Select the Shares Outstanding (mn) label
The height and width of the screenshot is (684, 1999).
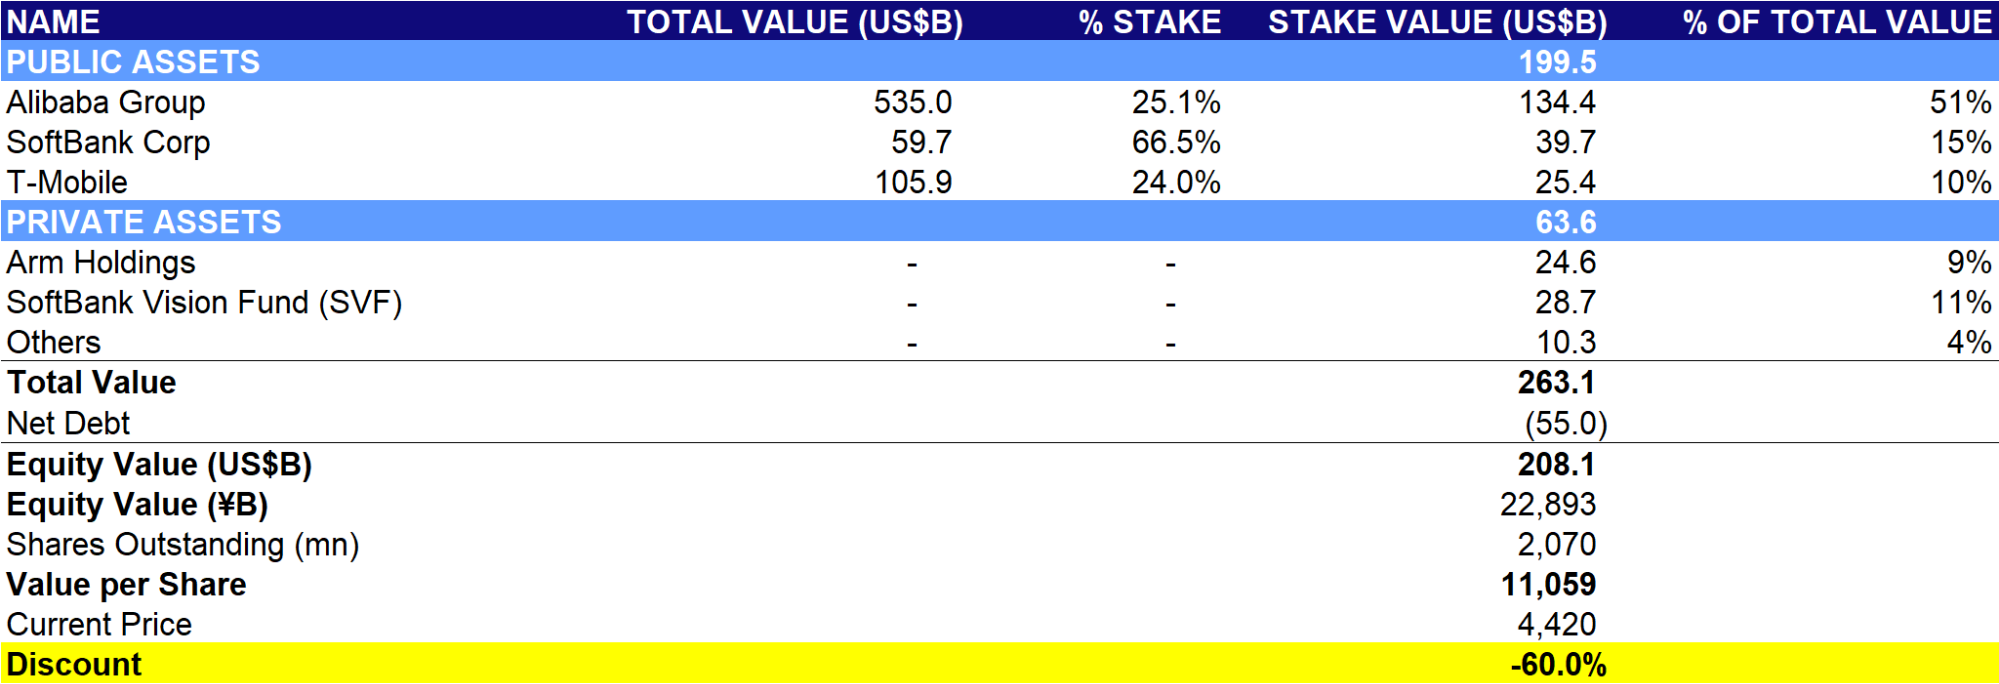[x=183, y=545]
